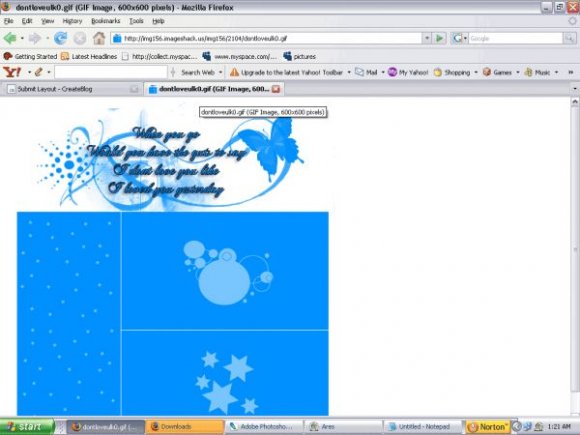Close the dontloveulk0.gif tab

point(276,89)
